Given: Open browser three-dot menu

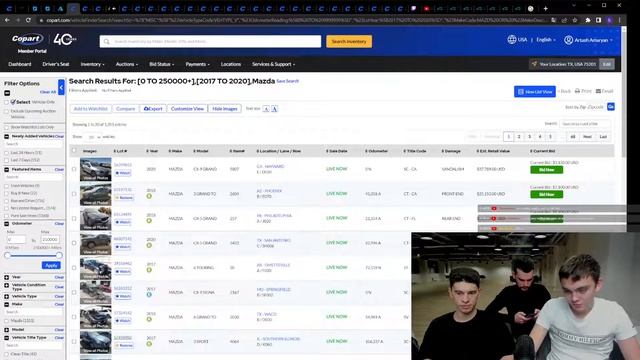Looking at the screenshot, I should coord(620,20).
